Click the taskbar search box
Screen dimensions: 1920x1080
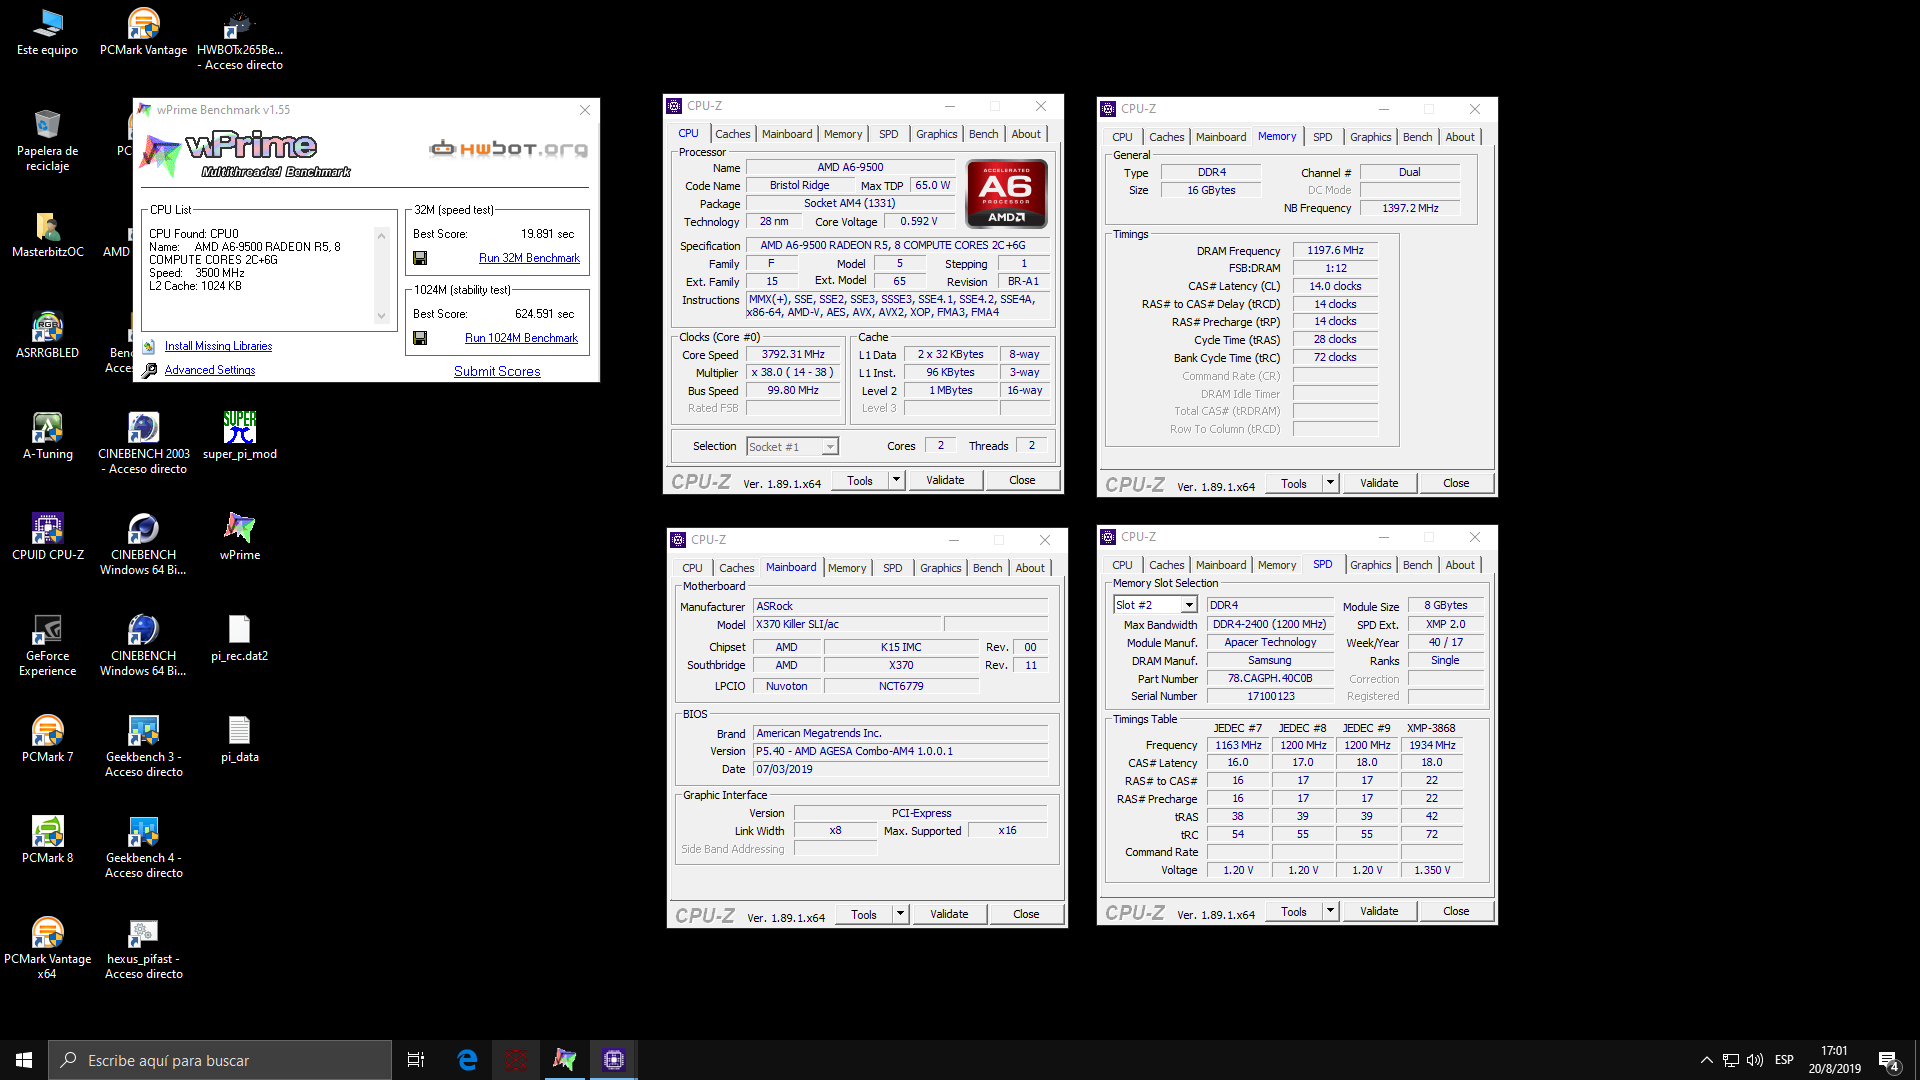(x=220, y=1060)
